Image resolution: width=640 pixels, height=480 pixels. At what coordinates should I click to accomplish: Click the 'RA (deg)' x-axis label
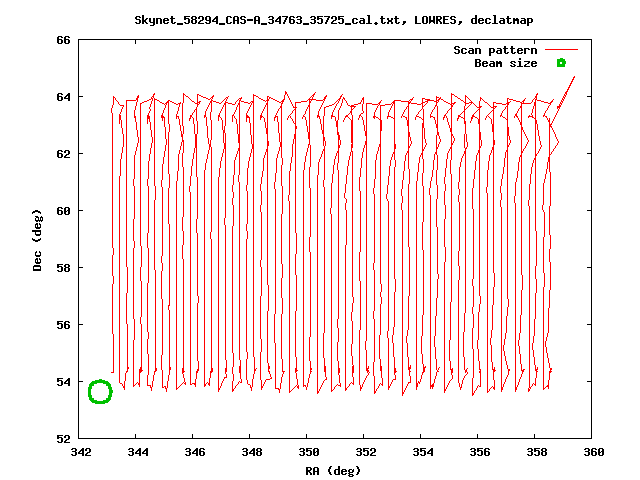point(333,471)
